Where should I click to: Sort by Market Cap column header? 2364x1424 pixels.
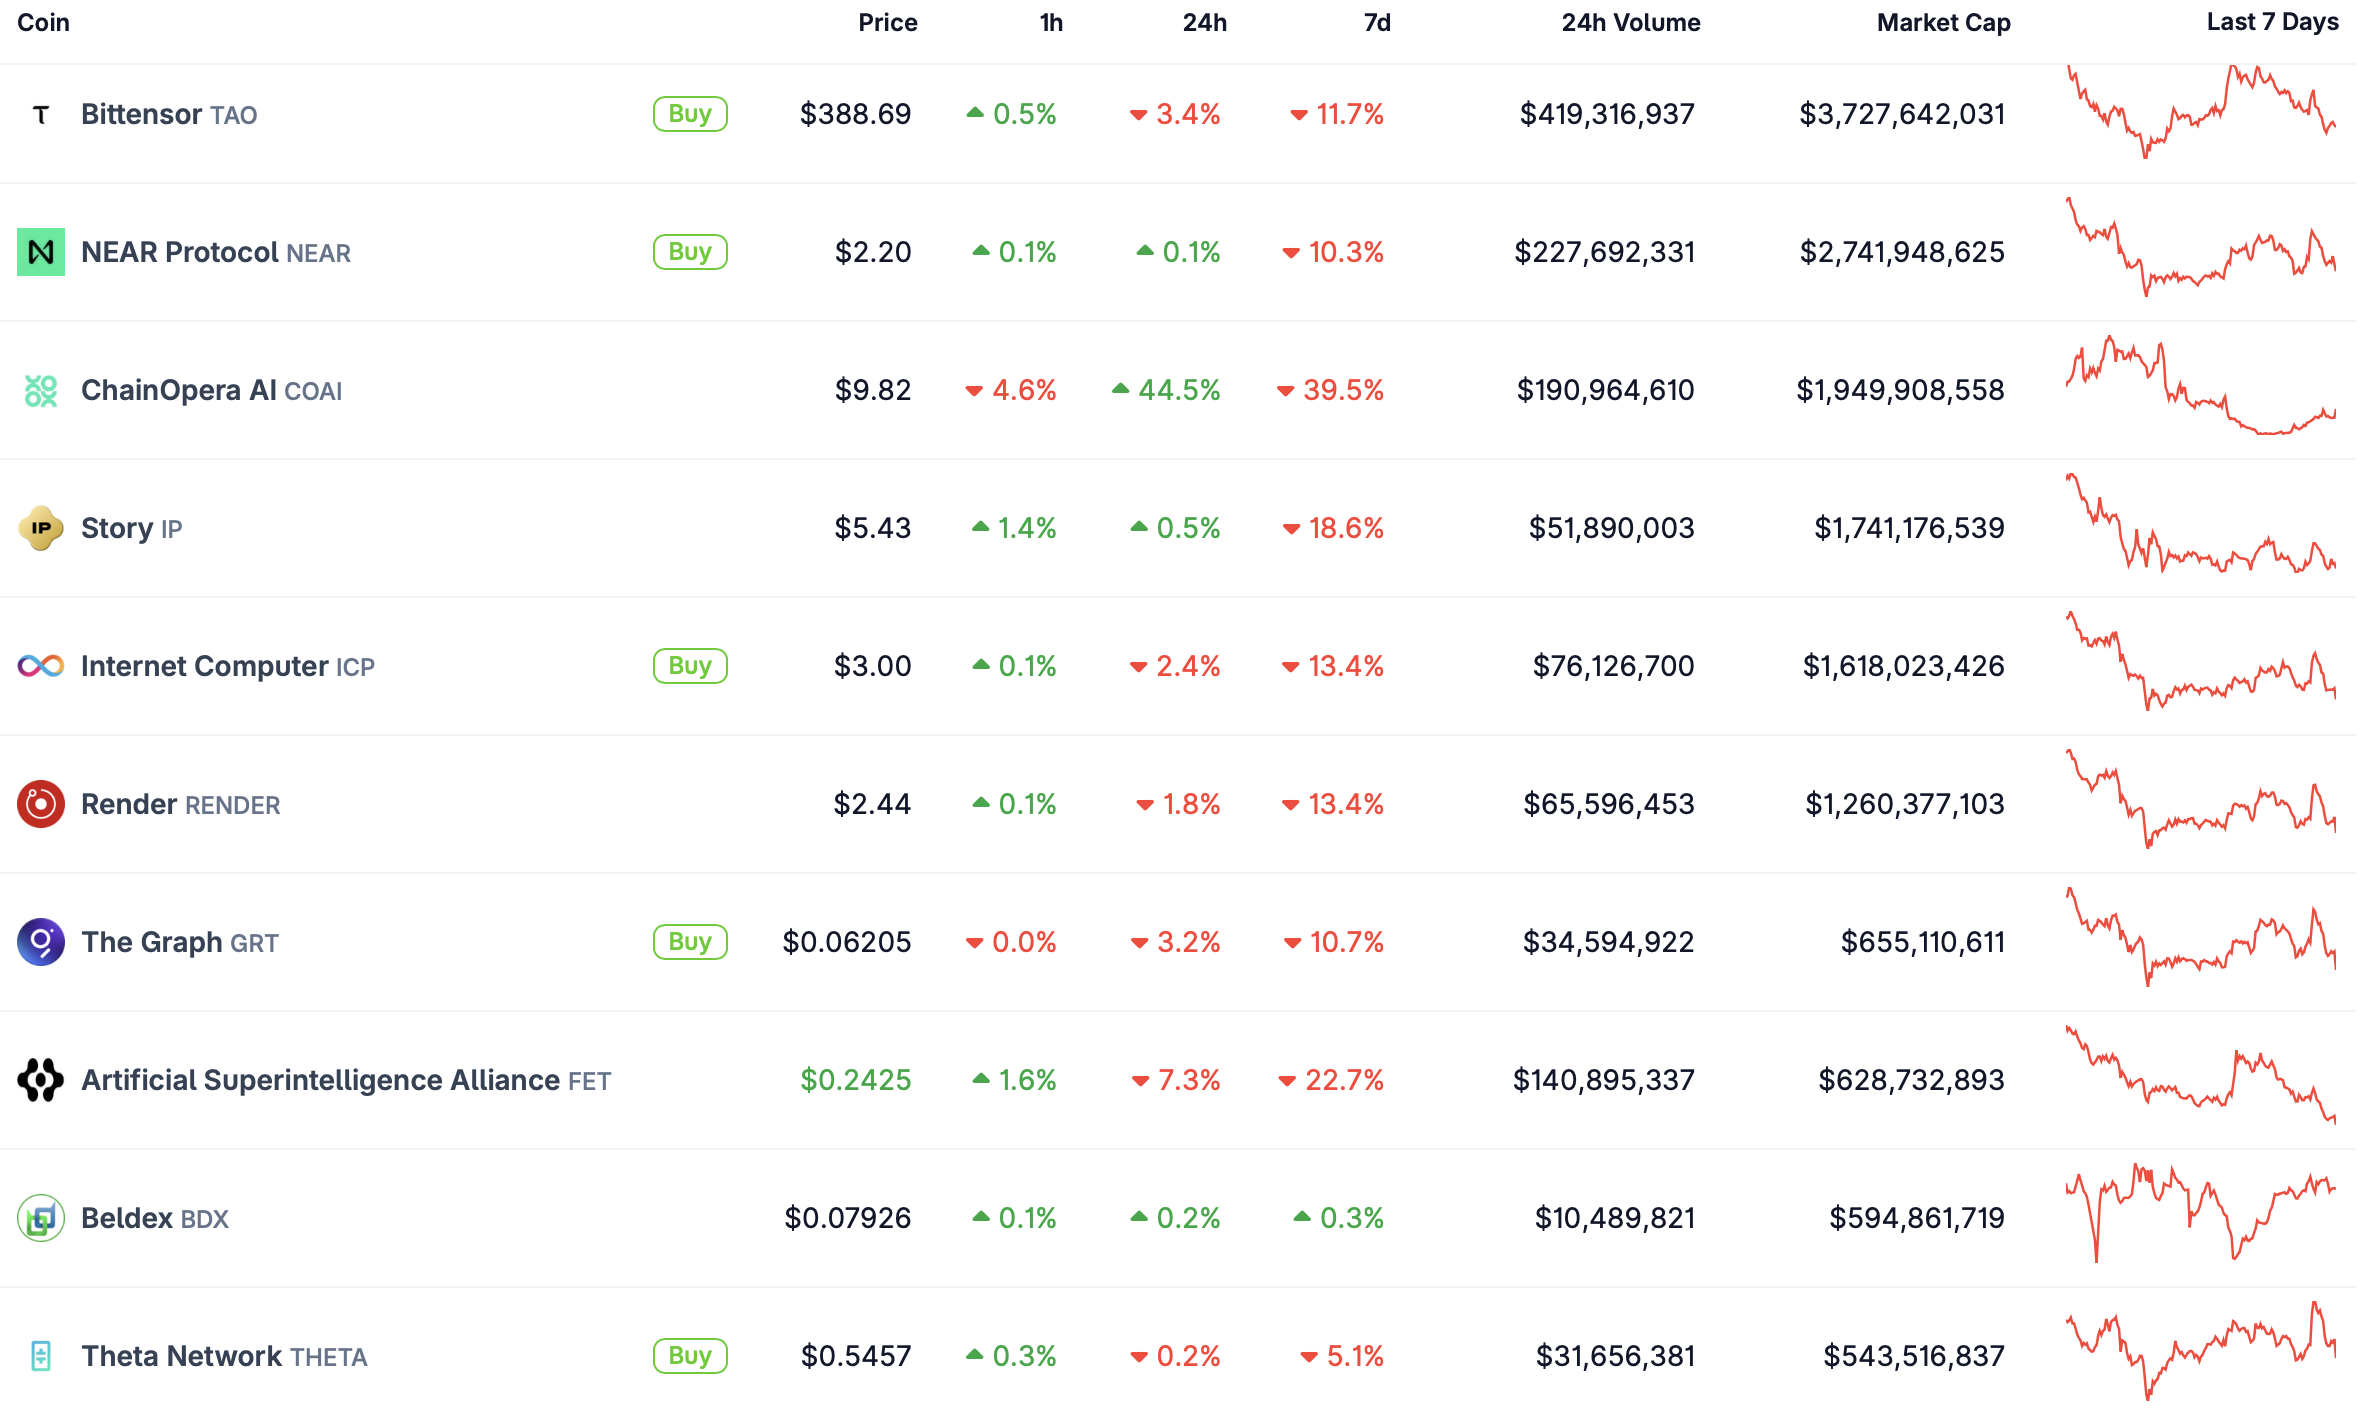pyautogui.click(x=1943, y=23)
